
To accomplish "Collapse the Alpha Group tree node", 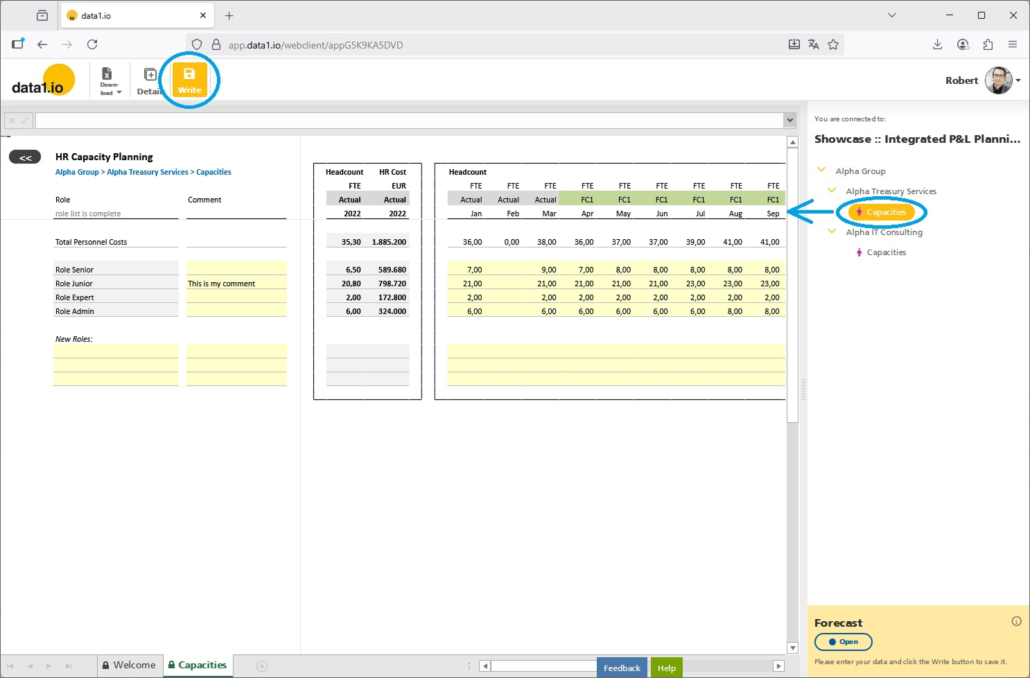I will (x=822, y=171).
